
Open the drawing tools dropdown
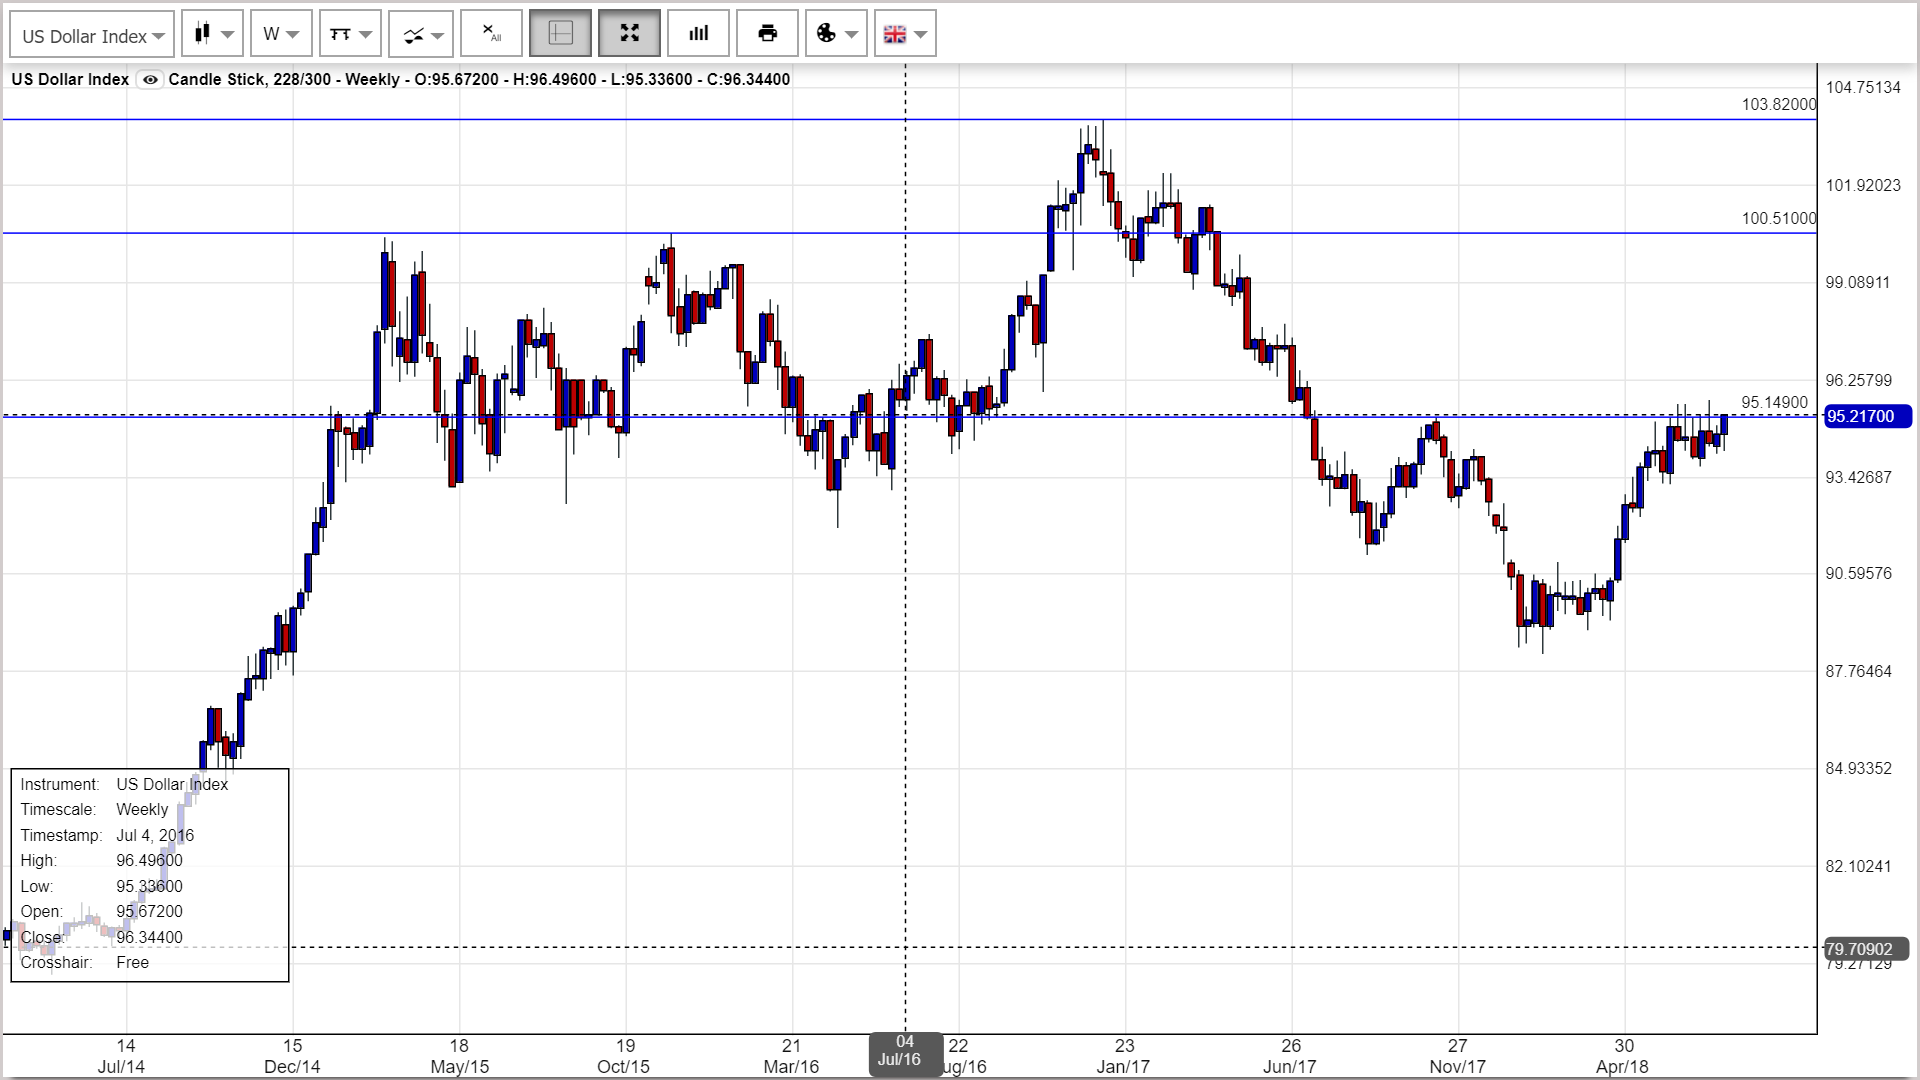pyautogui.click(x=350, y=34)
